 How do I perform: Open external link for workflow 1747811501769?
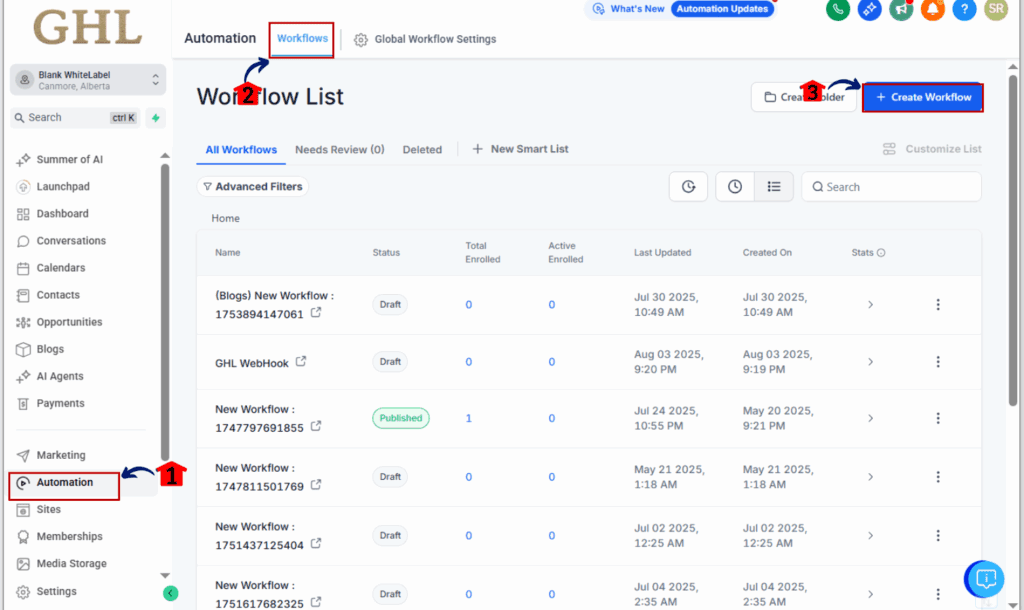pyautogui.click(x=316, y=485)
